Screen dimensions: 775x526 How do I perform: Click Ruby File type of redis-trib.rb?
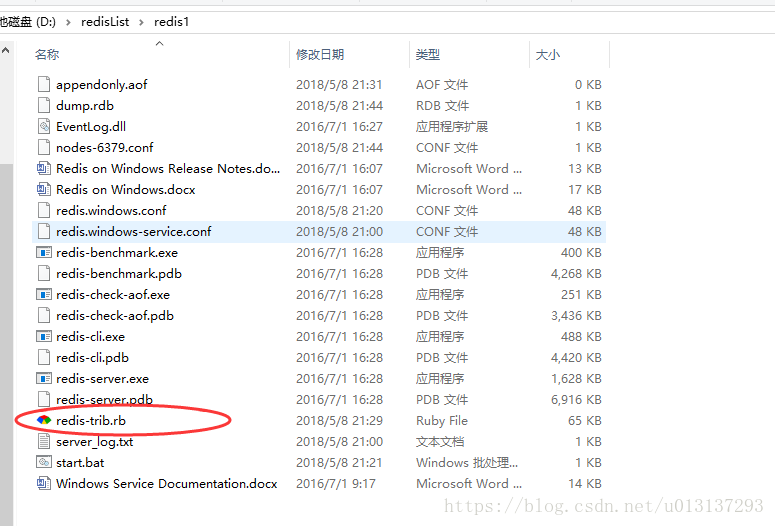click(x=442, y=421)
